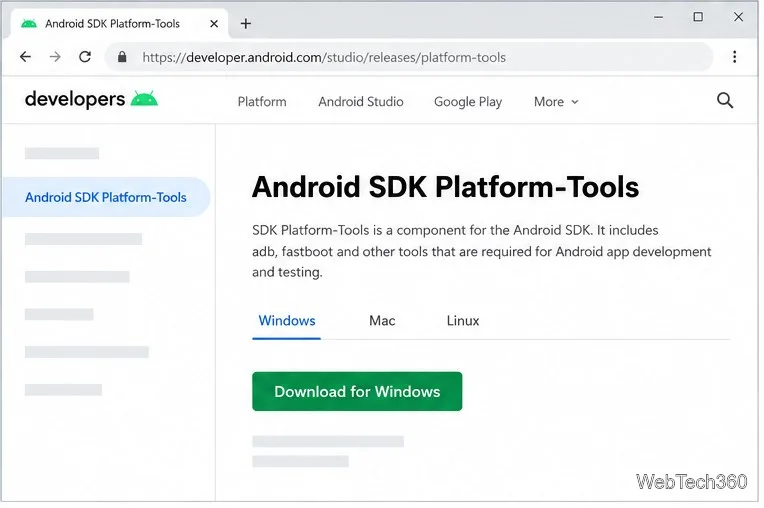Go back with the browser back arrow
The height and width of the screenshot is (508, 764).
pos(25,57)
